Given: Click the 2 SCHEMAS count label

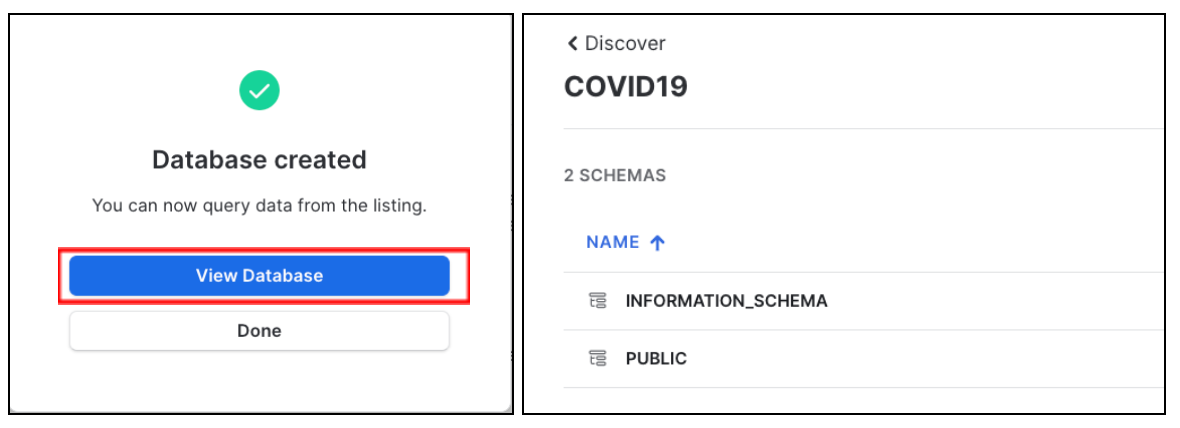Looking at the screenshot, I should pos(615,175).
